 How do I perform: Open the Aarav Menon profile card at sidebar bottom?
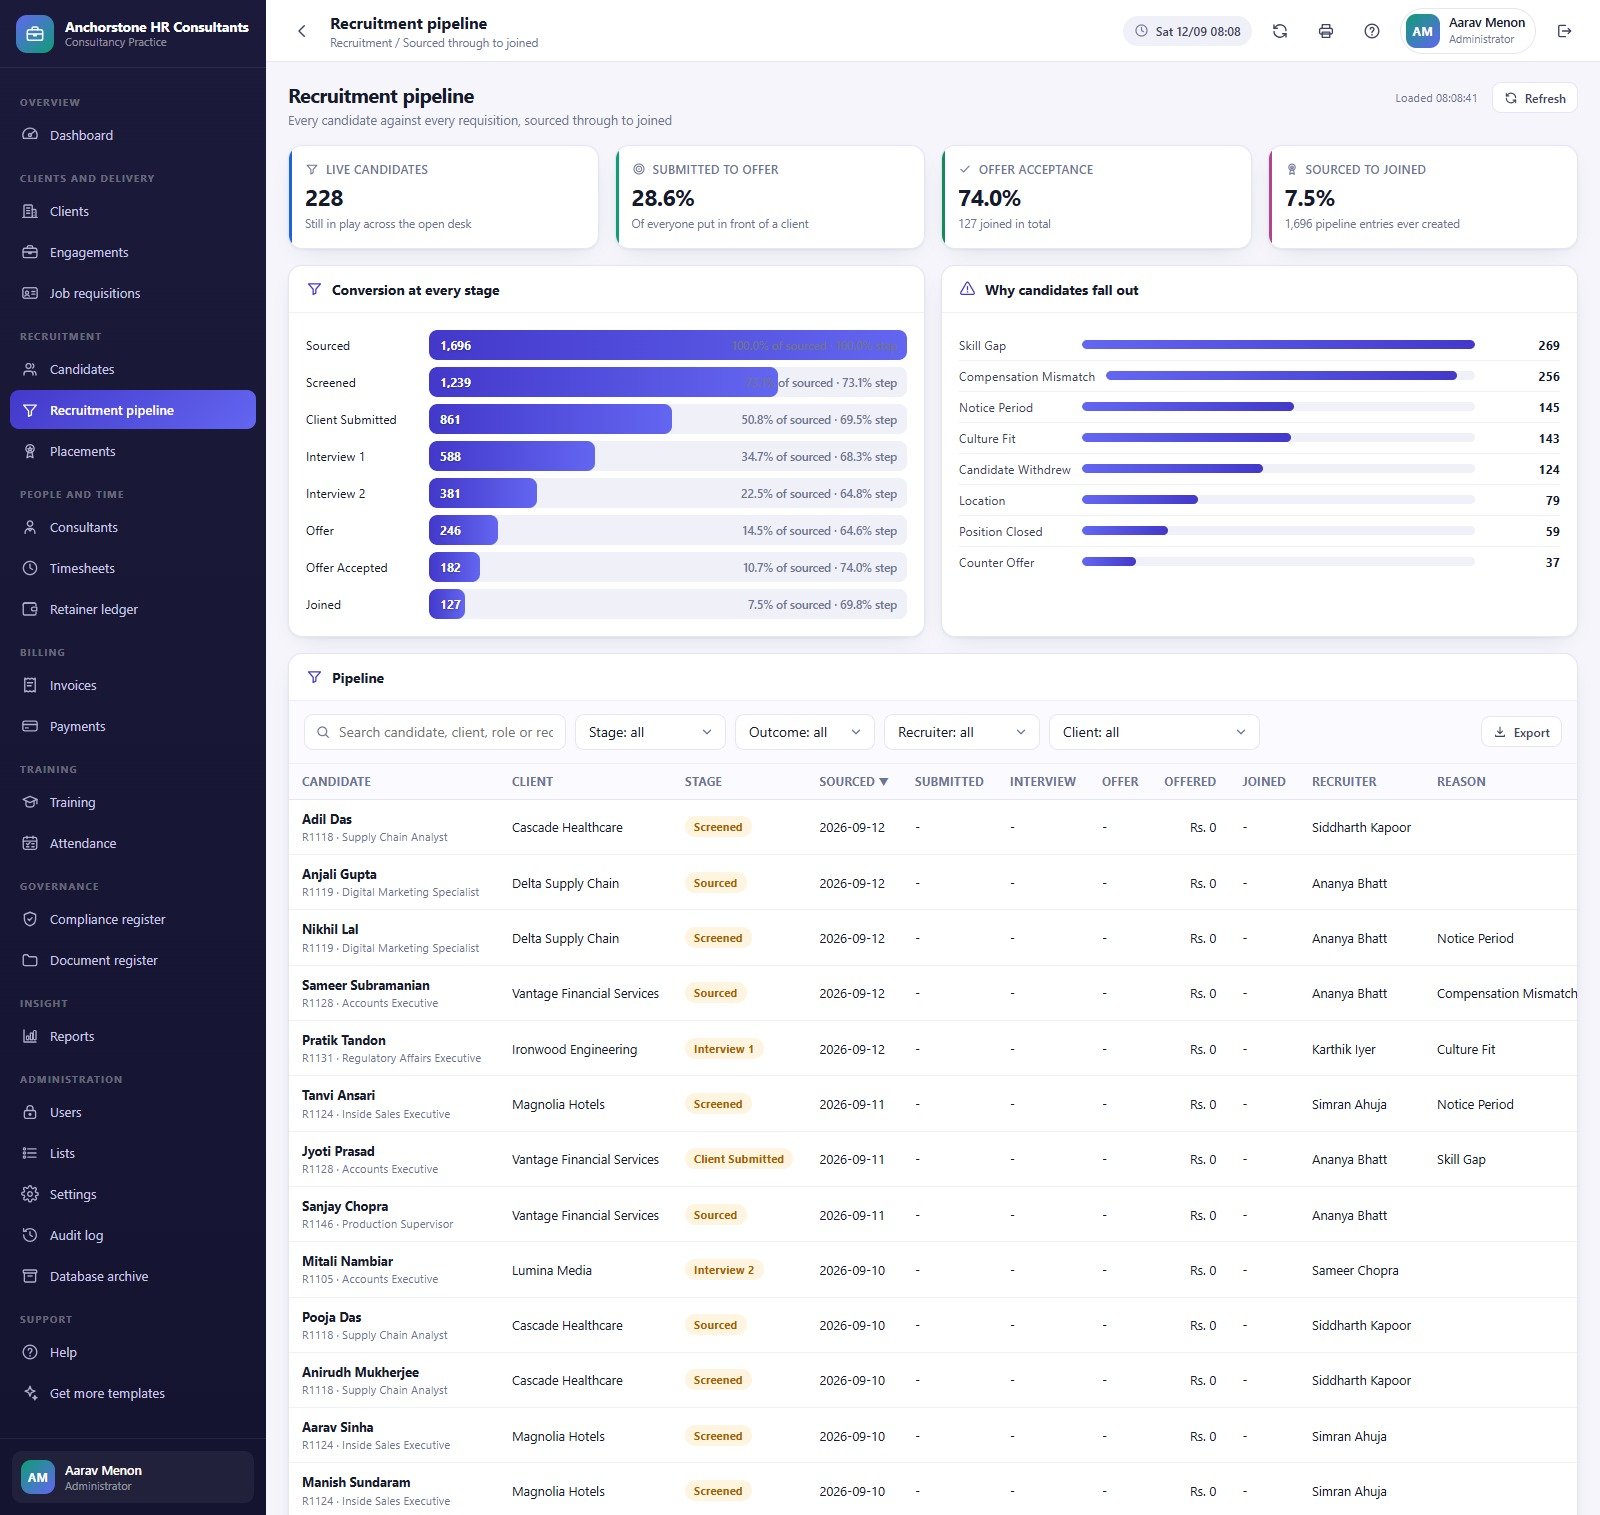(133, 1477)
